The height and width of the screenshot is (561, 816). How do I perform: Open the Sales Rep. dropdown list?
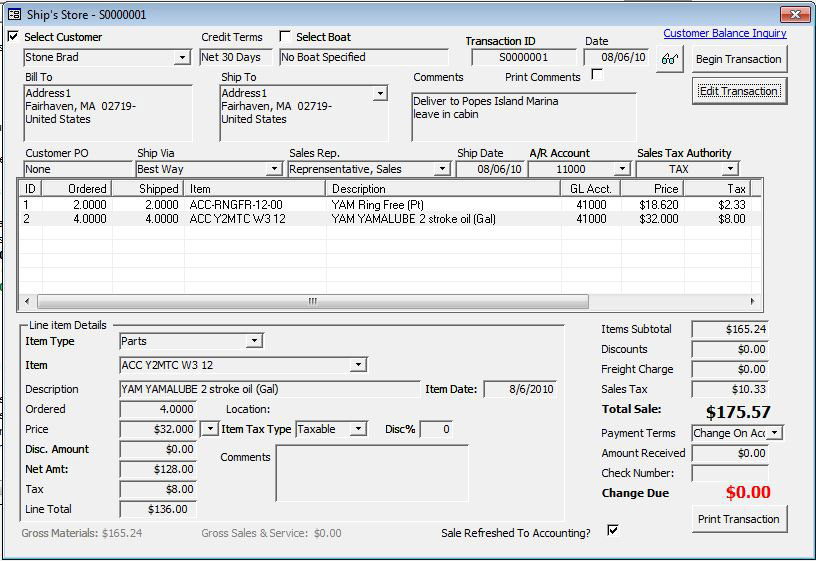[442, 170]
